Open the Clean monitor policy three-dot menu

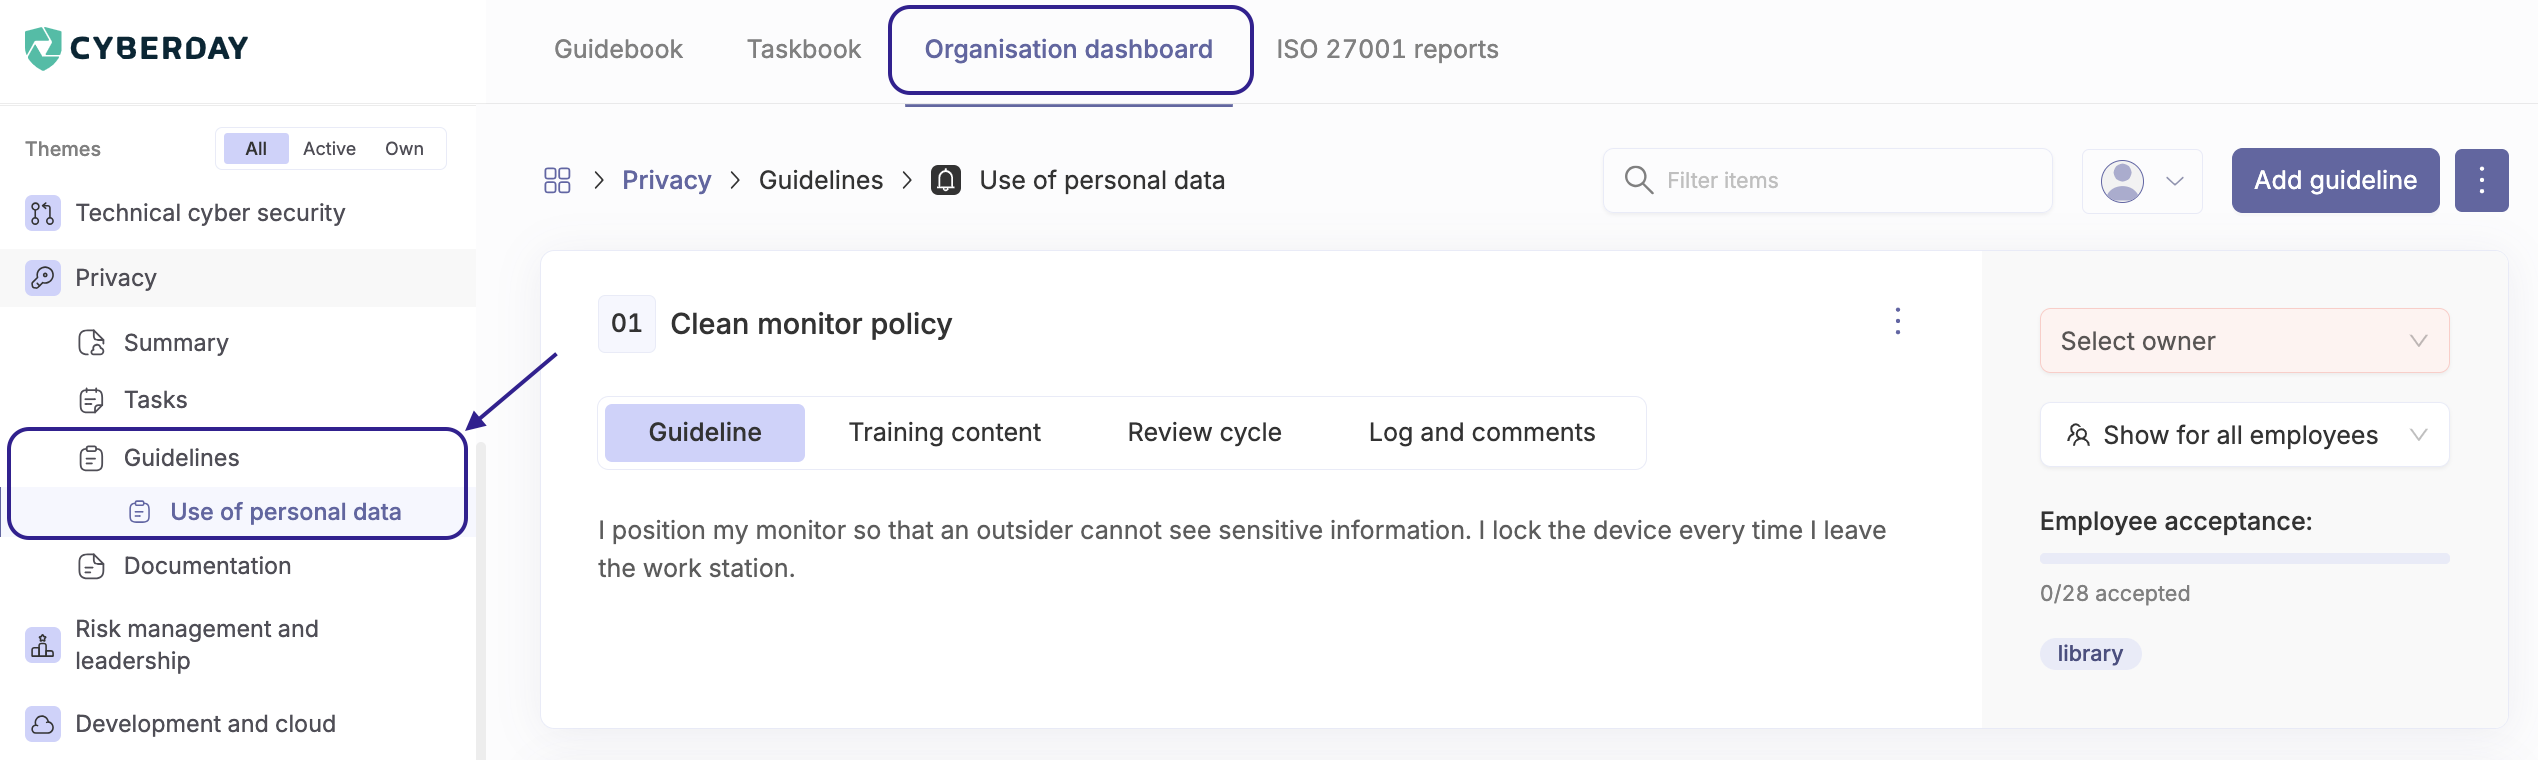pyautogui.click(x=1897, y=321)
